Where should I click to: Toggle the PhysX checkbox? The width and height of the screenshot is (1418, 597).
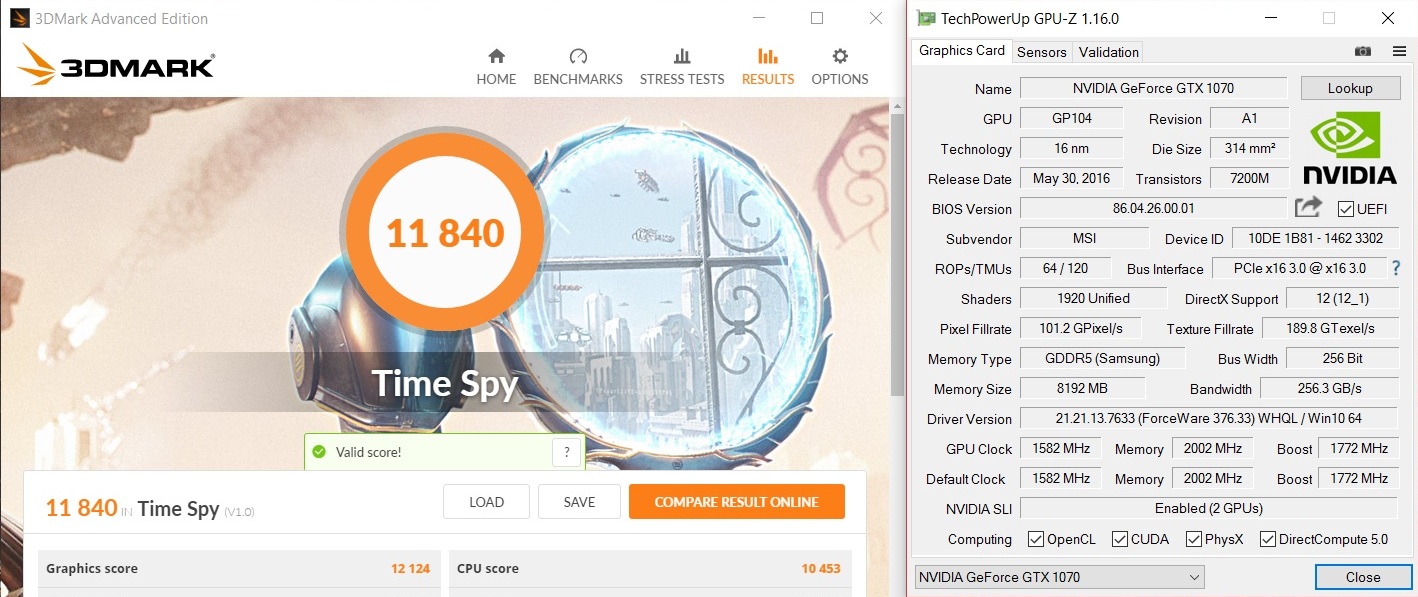coord(1194,539)
